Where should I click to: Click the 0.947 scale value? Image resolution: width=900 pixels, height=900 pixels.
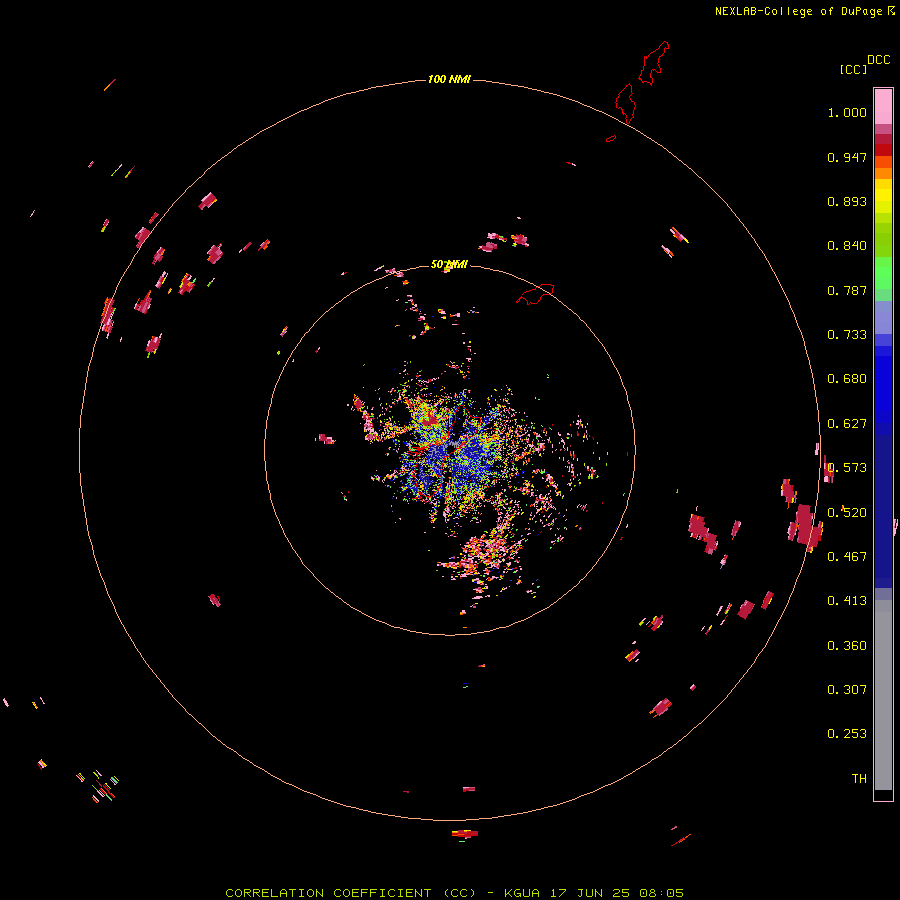[x=847, y=157]
